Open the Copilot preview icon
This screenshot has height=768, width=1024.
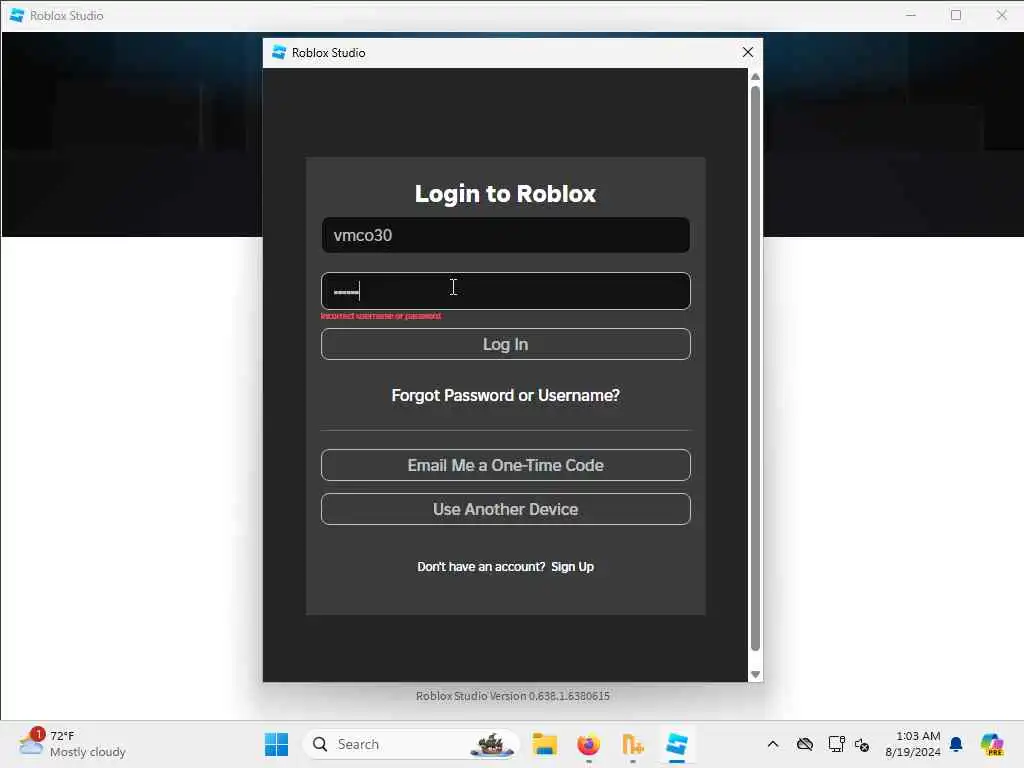pyautogui.click(x=992, y=744)
